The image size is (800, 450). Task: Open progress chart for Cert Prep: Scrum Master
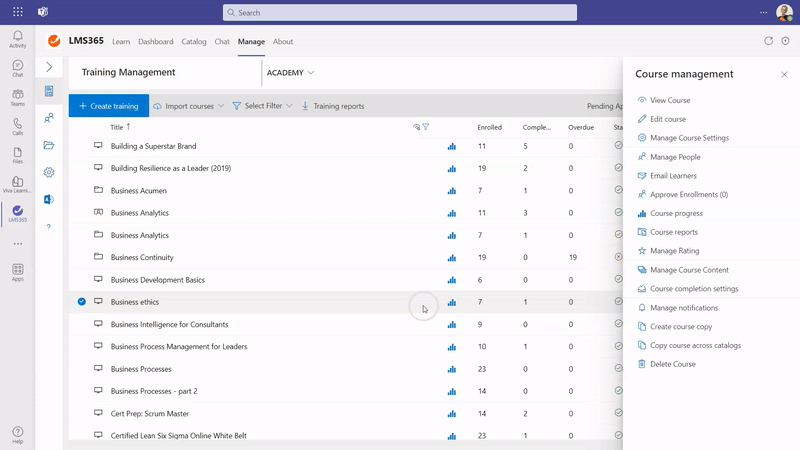pyautogui.click(x=452, y=414)
